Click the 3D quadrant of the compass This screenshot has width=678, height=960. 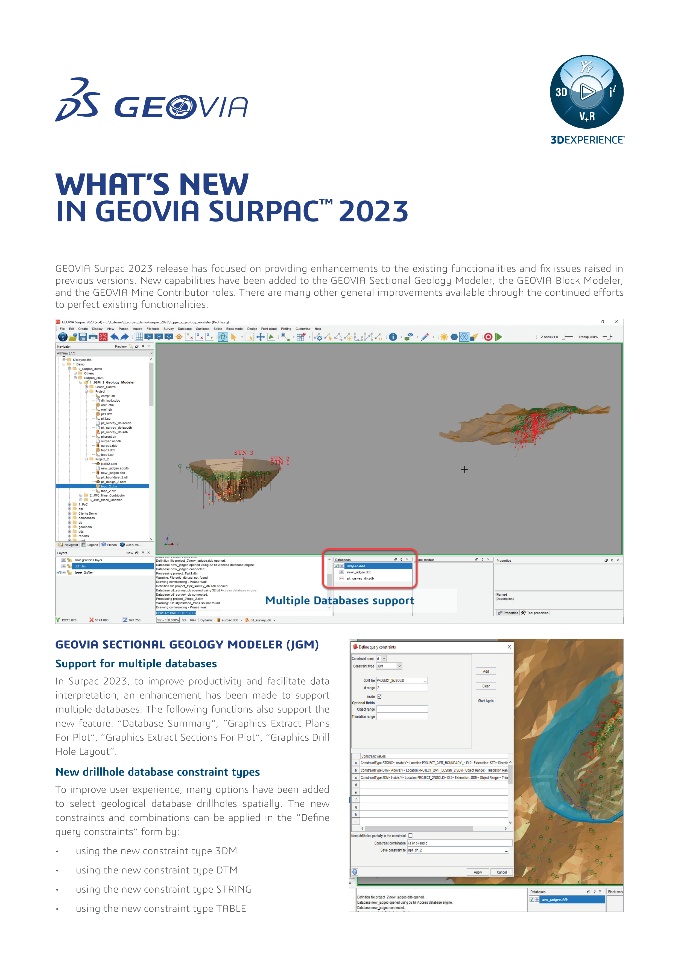(561, 92)
